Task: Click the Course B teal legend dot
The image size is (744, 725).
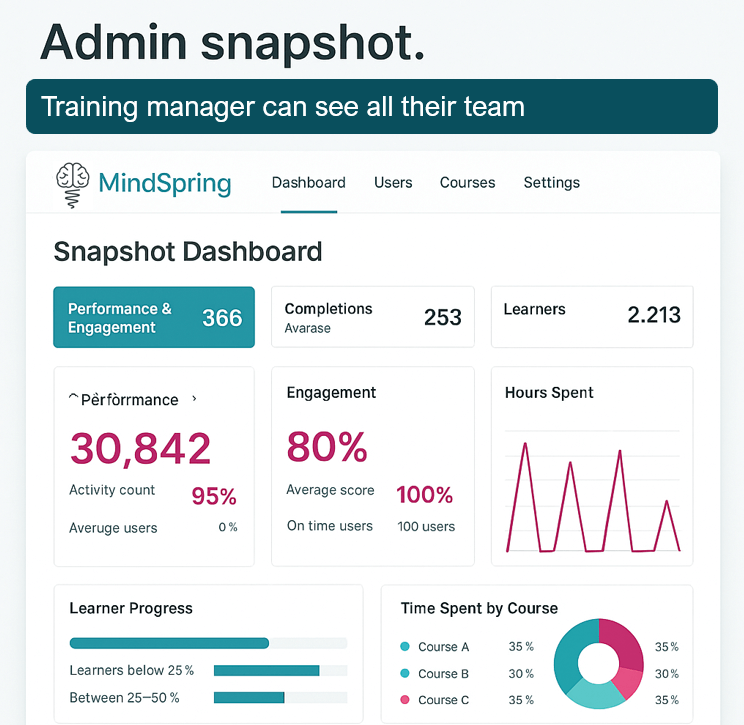Action: tap(405, 674)
